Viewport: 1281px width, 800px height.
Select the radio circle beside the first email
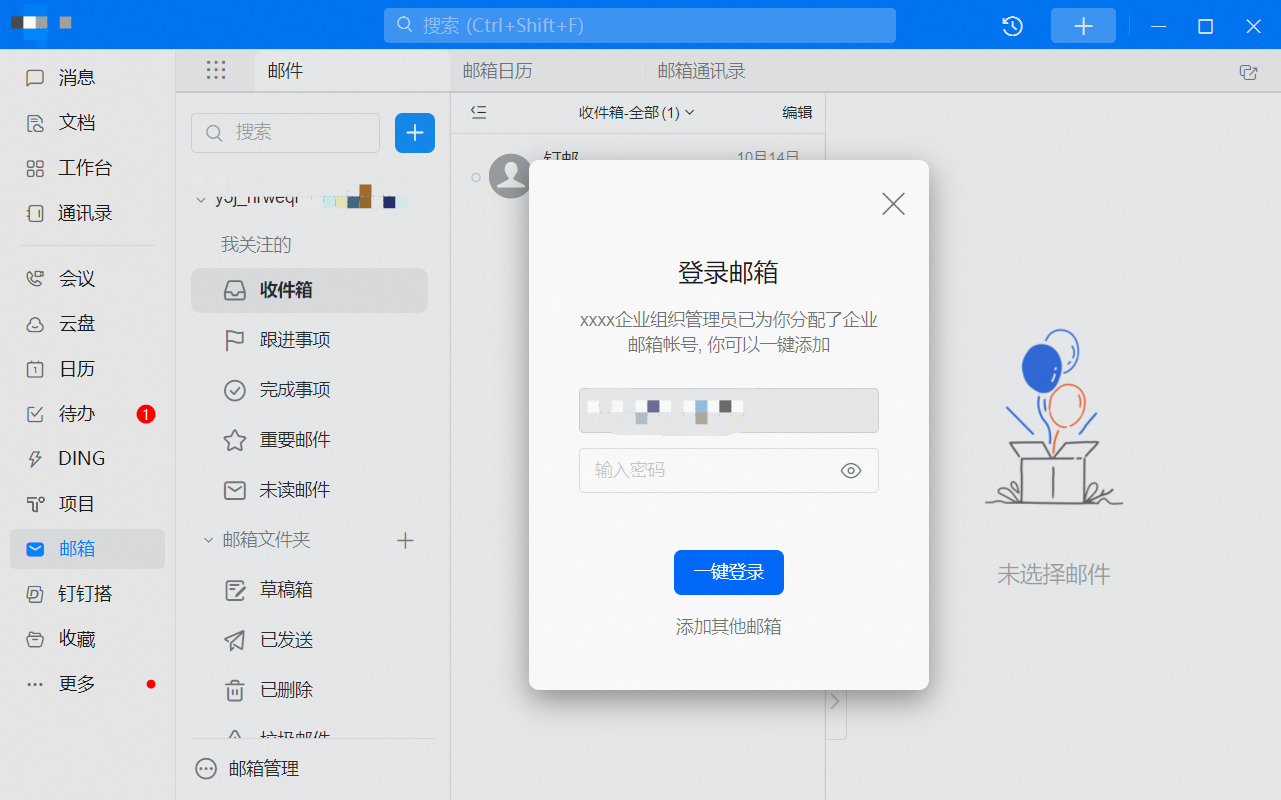coord(476,177)
